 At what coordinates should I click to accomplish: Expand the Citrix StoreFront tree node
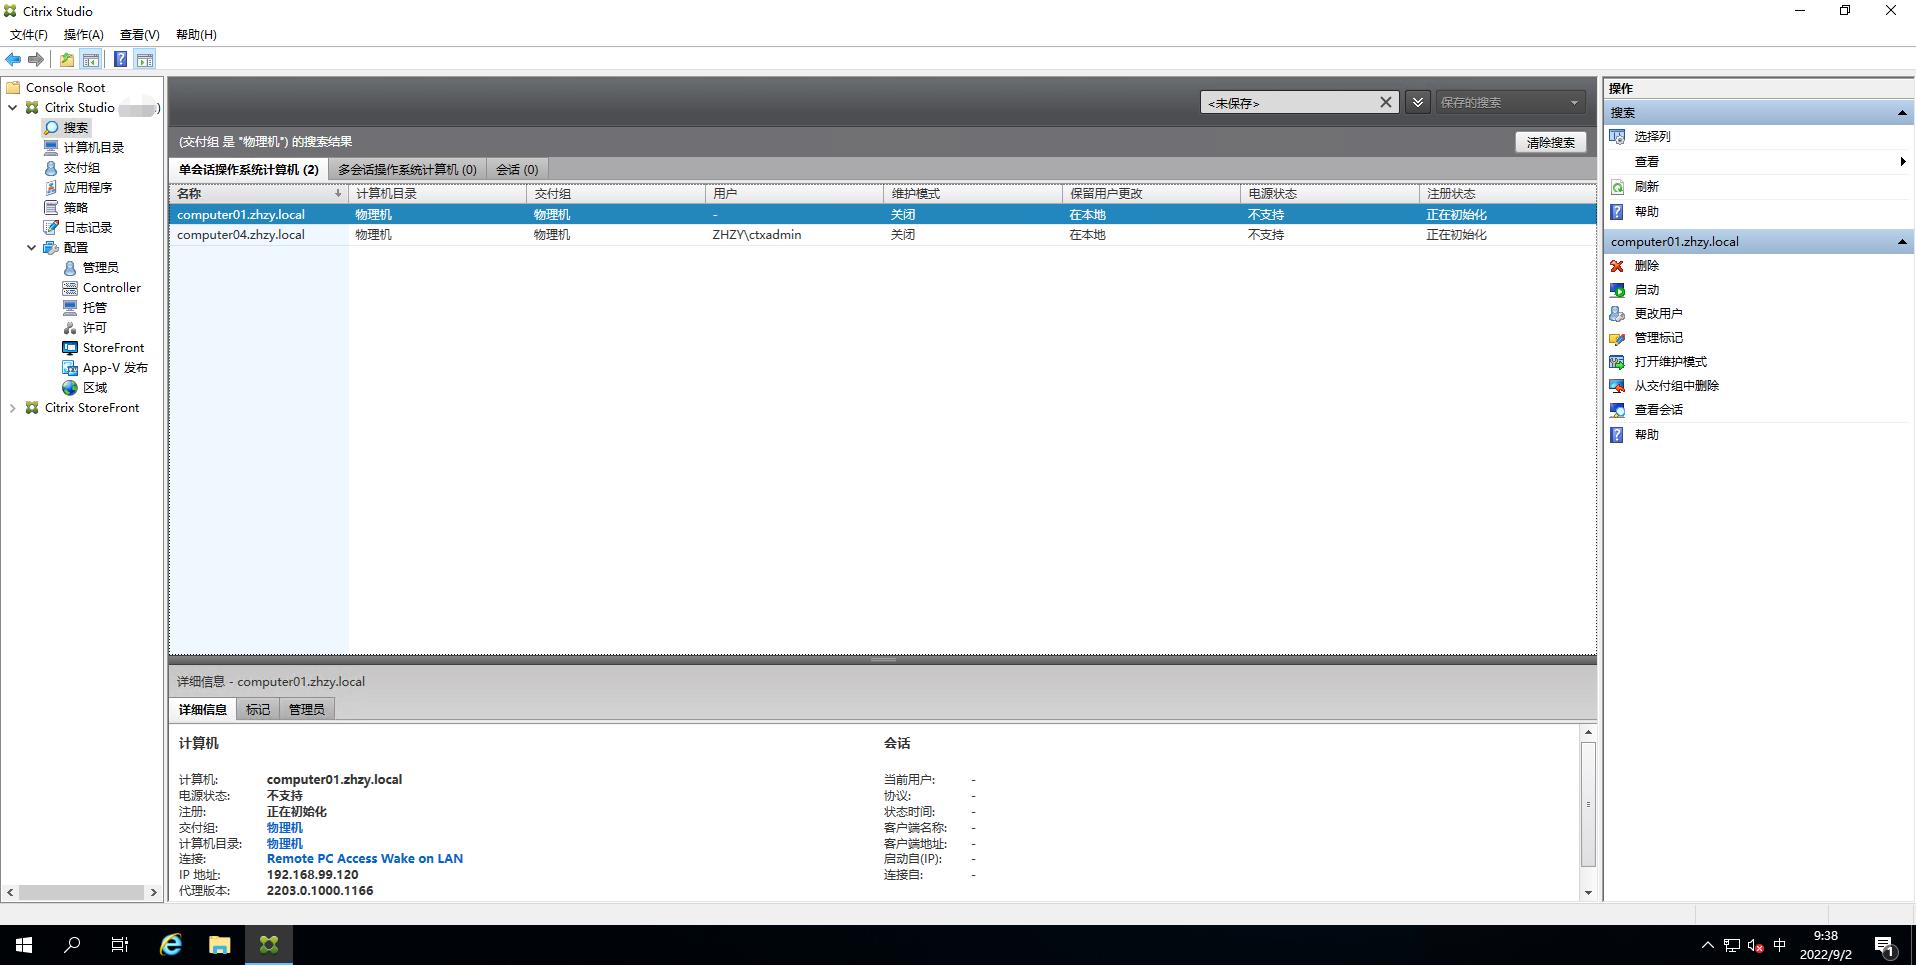pyautogui.click(x=12, y=407)
